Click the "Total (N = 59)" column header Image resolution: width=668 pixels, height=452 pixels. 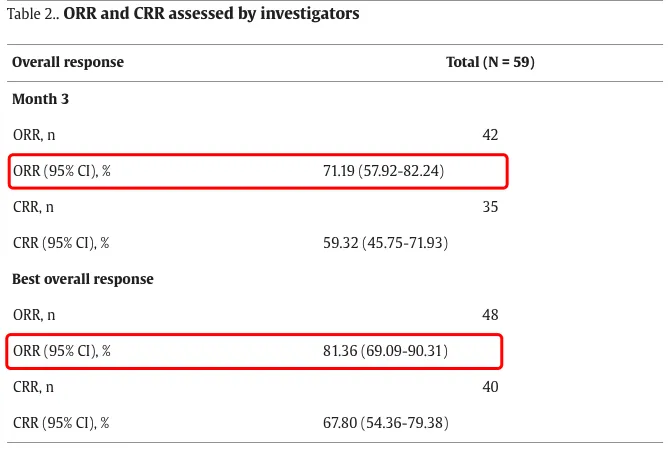coord(490,62)
